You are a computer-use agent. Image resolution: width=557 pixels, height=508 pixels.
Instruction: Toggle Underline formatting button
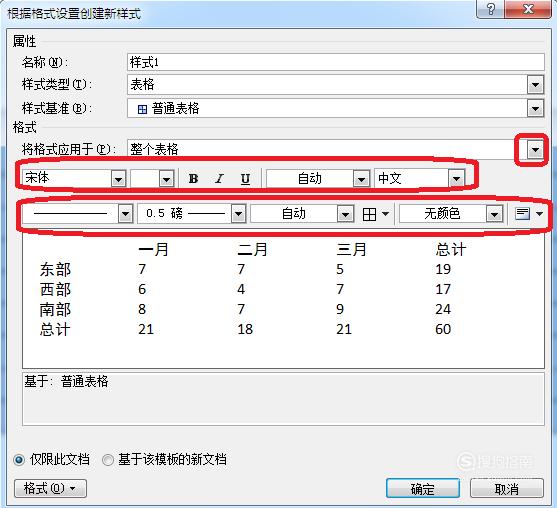click(x=245, y=178)
